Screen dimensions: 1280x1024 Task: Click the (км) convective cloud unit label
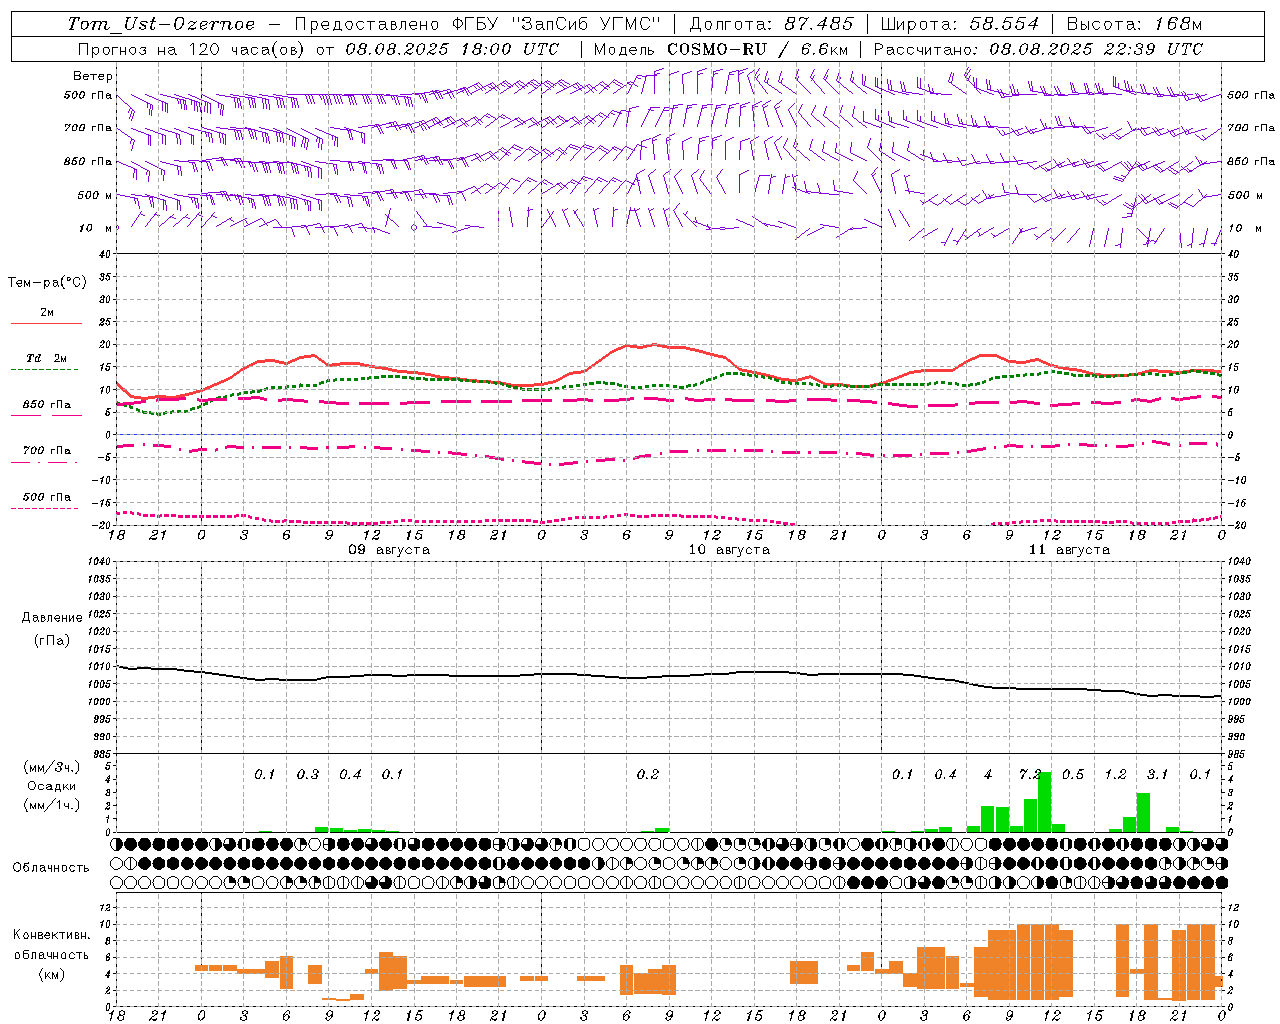point(52,974)
